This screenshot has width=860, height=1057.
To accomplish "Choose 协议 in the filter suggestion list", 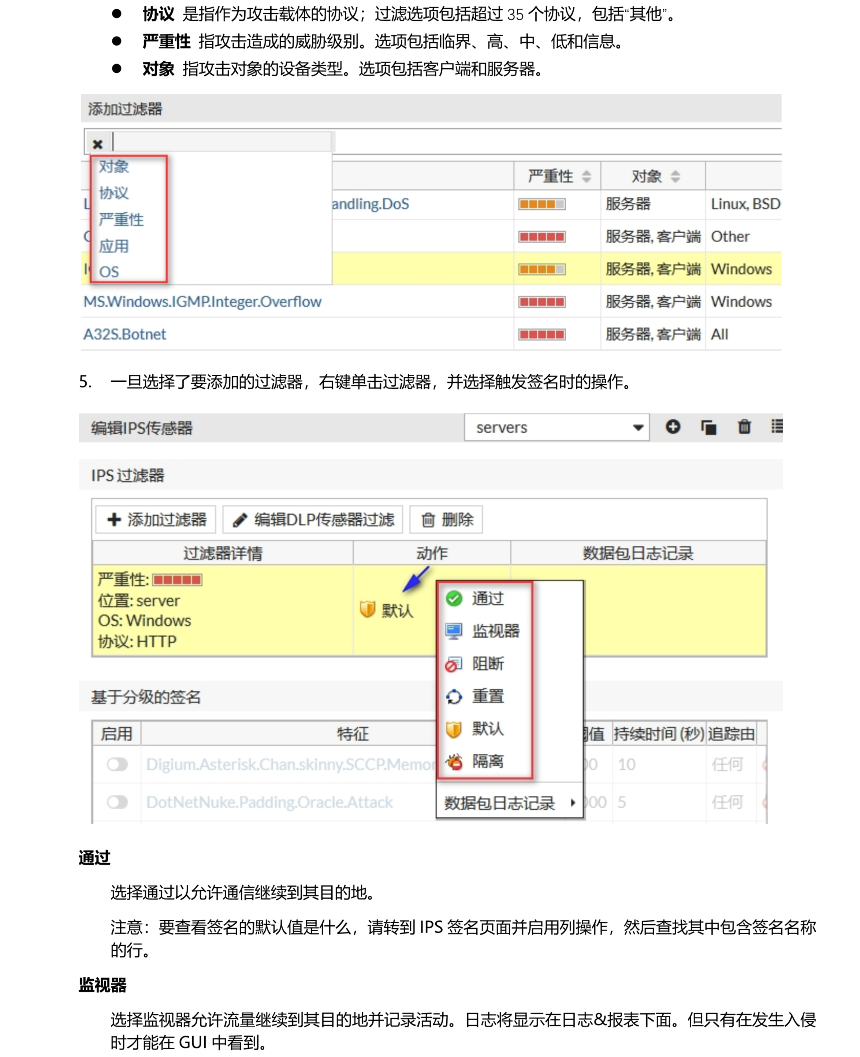I will (113, 193).
